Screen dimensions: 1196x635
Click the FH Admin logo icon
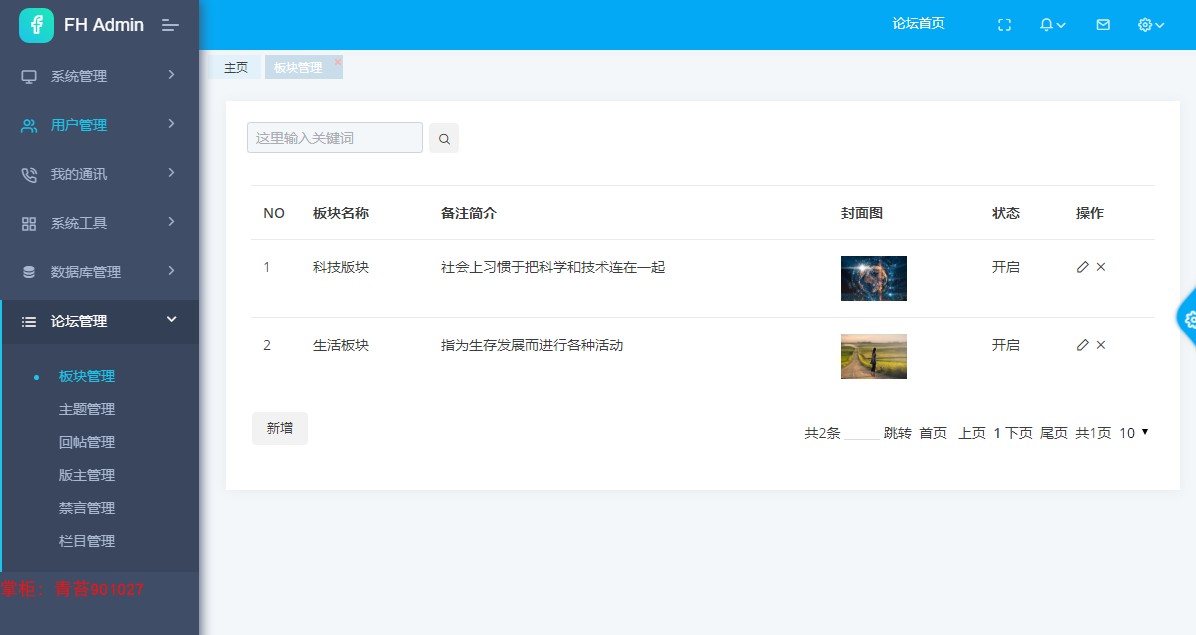tap(36, 25)
